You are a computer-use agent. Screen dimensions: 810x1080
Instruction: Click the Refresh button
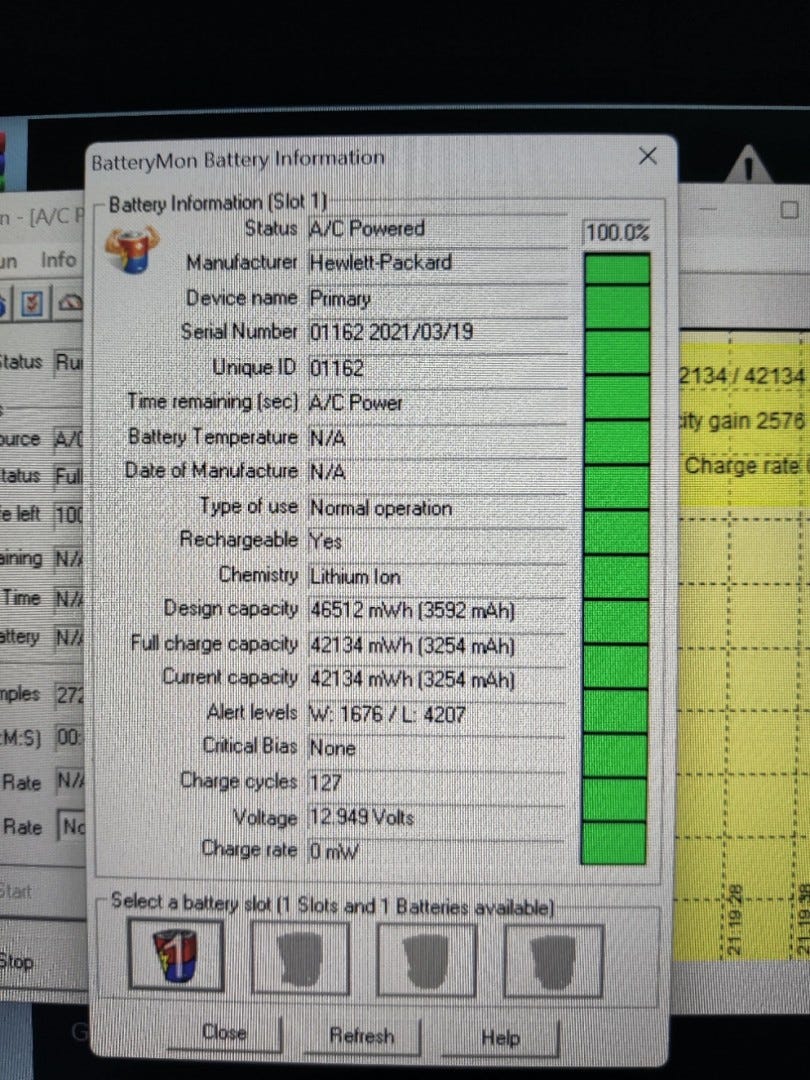(x=362, y=1035)
